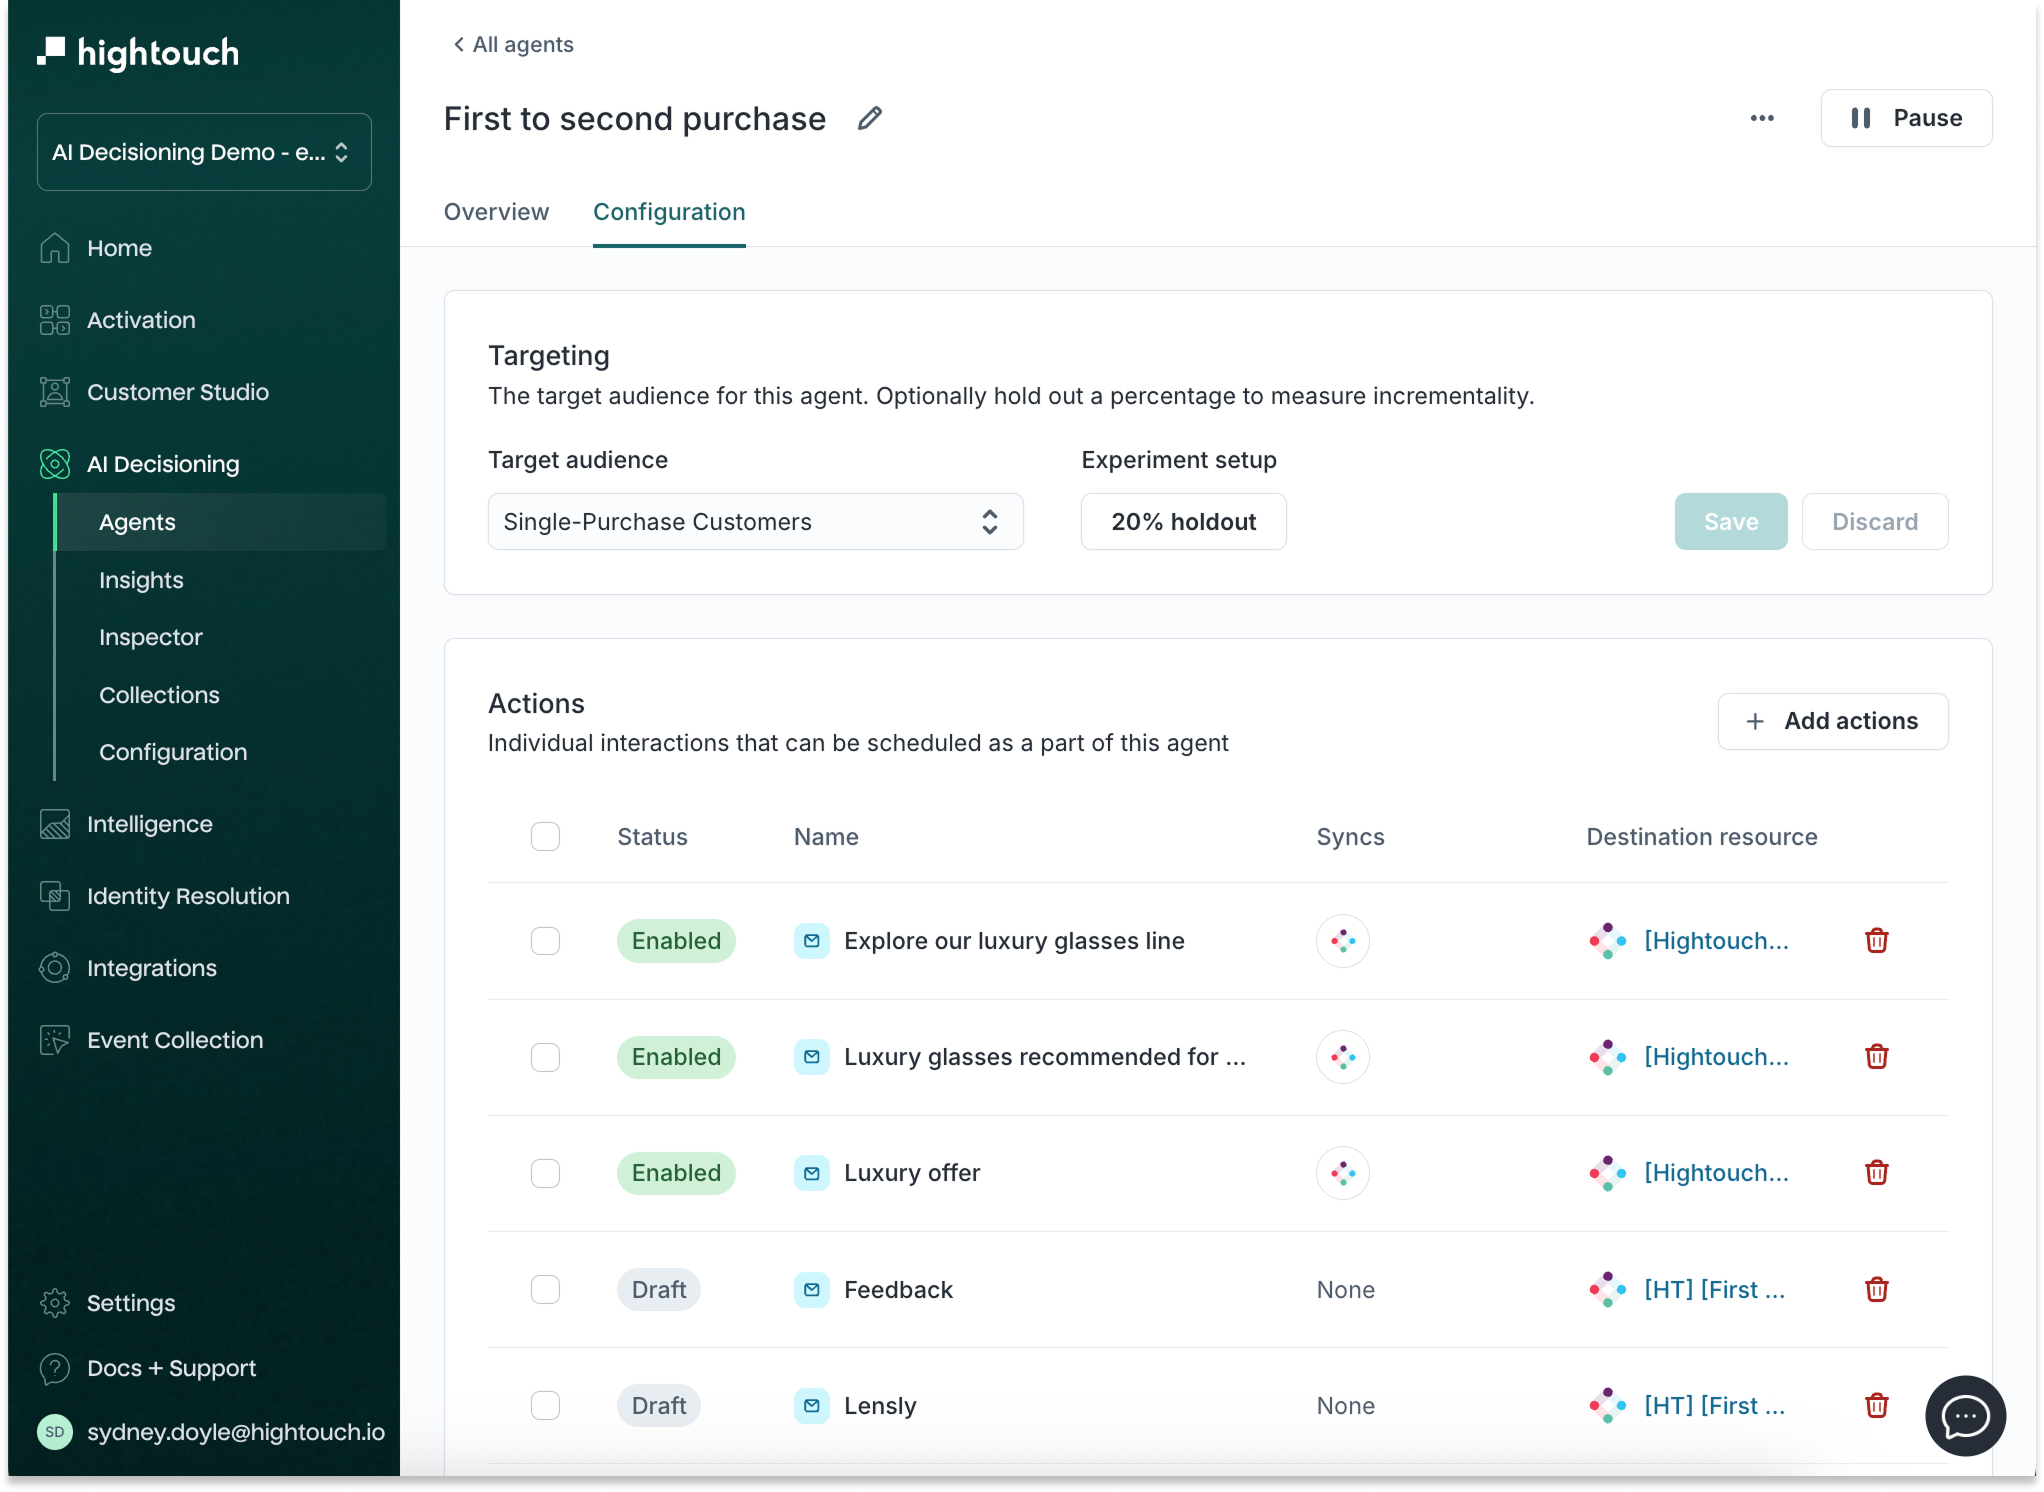The width and height of the screenshot is (2044, 1492).
Task: Delete the Feedback action with trash icon
Action: [1876, 1289]
